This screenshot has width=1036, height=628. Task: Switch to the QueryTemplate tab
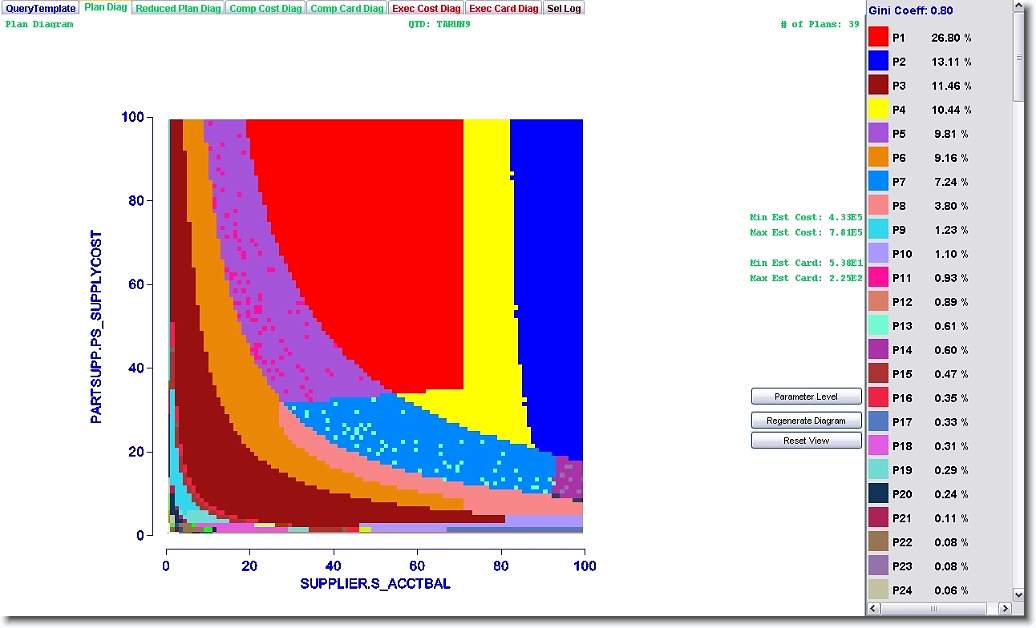coord(40,8)
